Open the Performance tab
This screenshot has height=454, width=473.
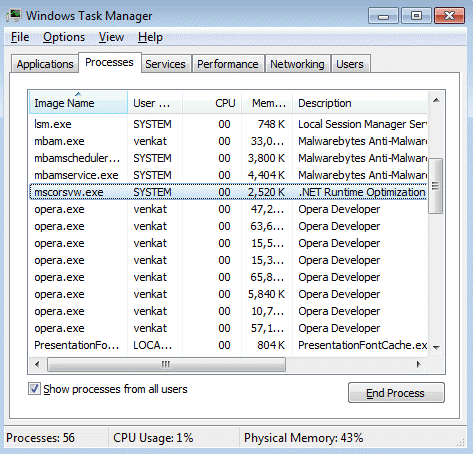click(228, 64)
